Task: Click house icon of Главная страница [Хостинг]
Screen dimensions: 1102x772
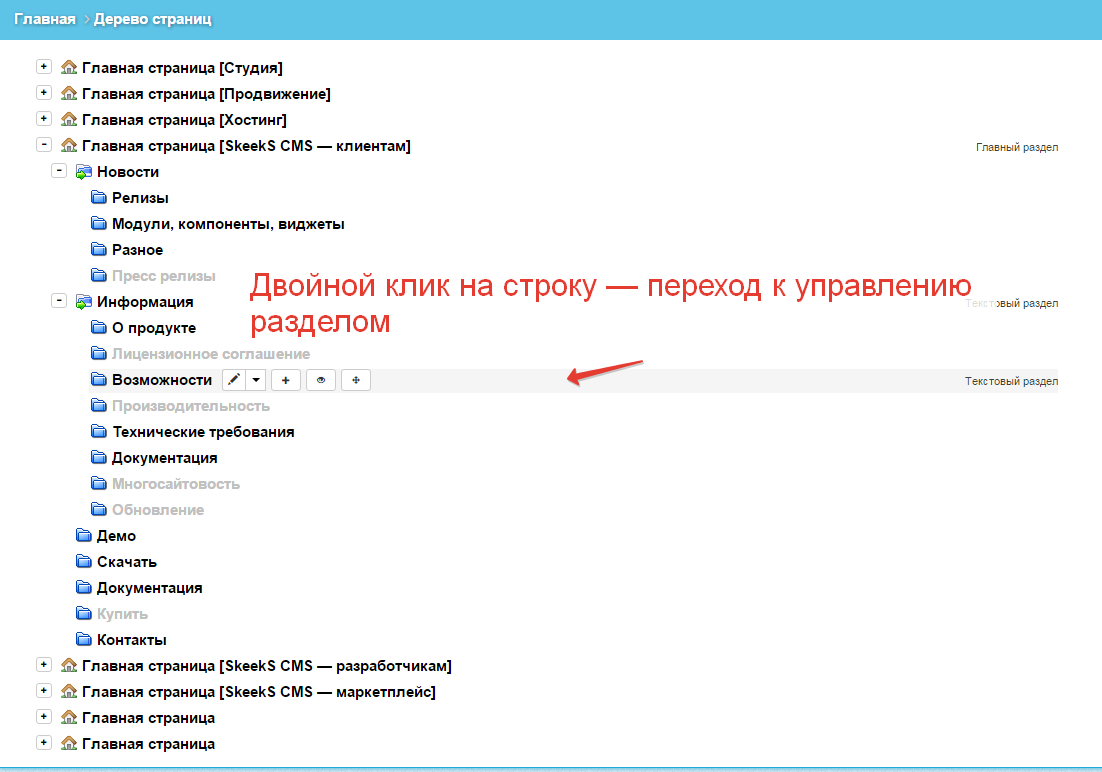Action: pyautogui.click(x=69, y=120)
